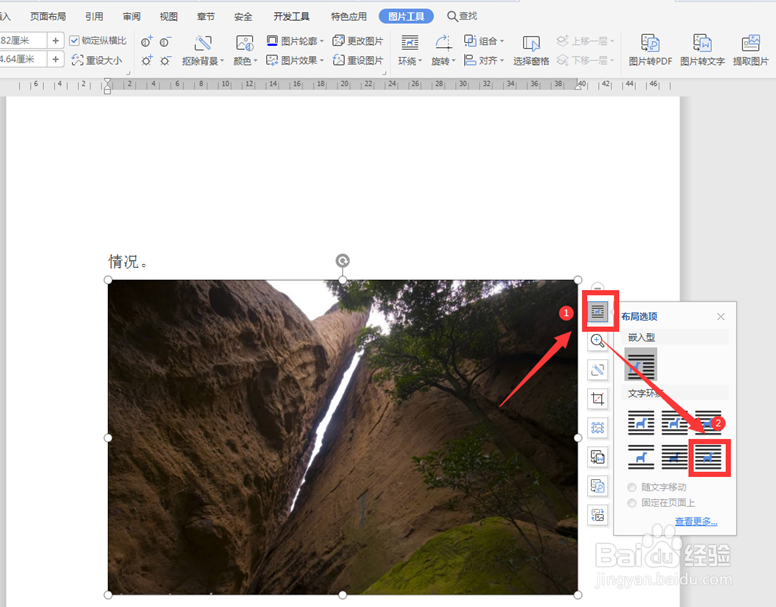
Task: Select the in-front-of-text wrap layout option
Action: coord(708,457)
